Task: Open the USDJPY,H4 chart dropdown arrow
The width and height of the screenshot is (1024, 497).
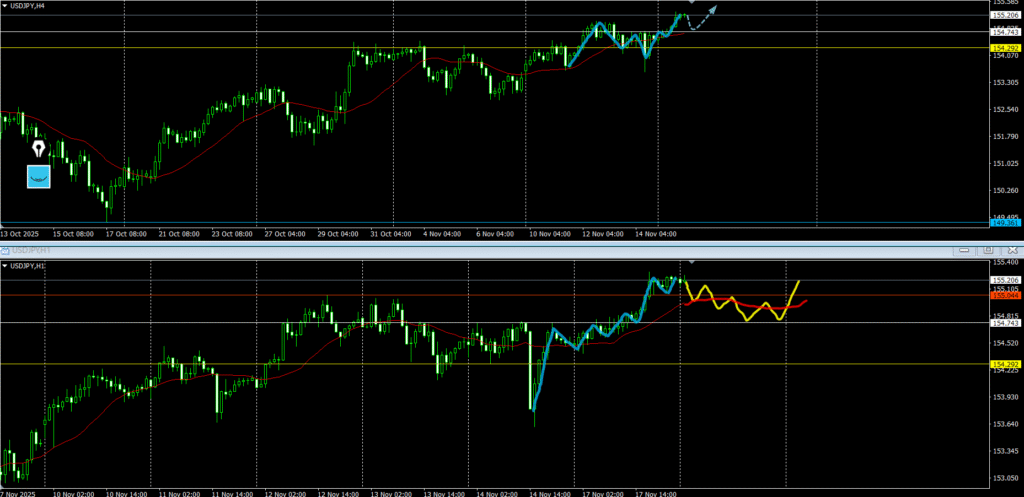Action: pyautogui.click(x=5, y=6)
